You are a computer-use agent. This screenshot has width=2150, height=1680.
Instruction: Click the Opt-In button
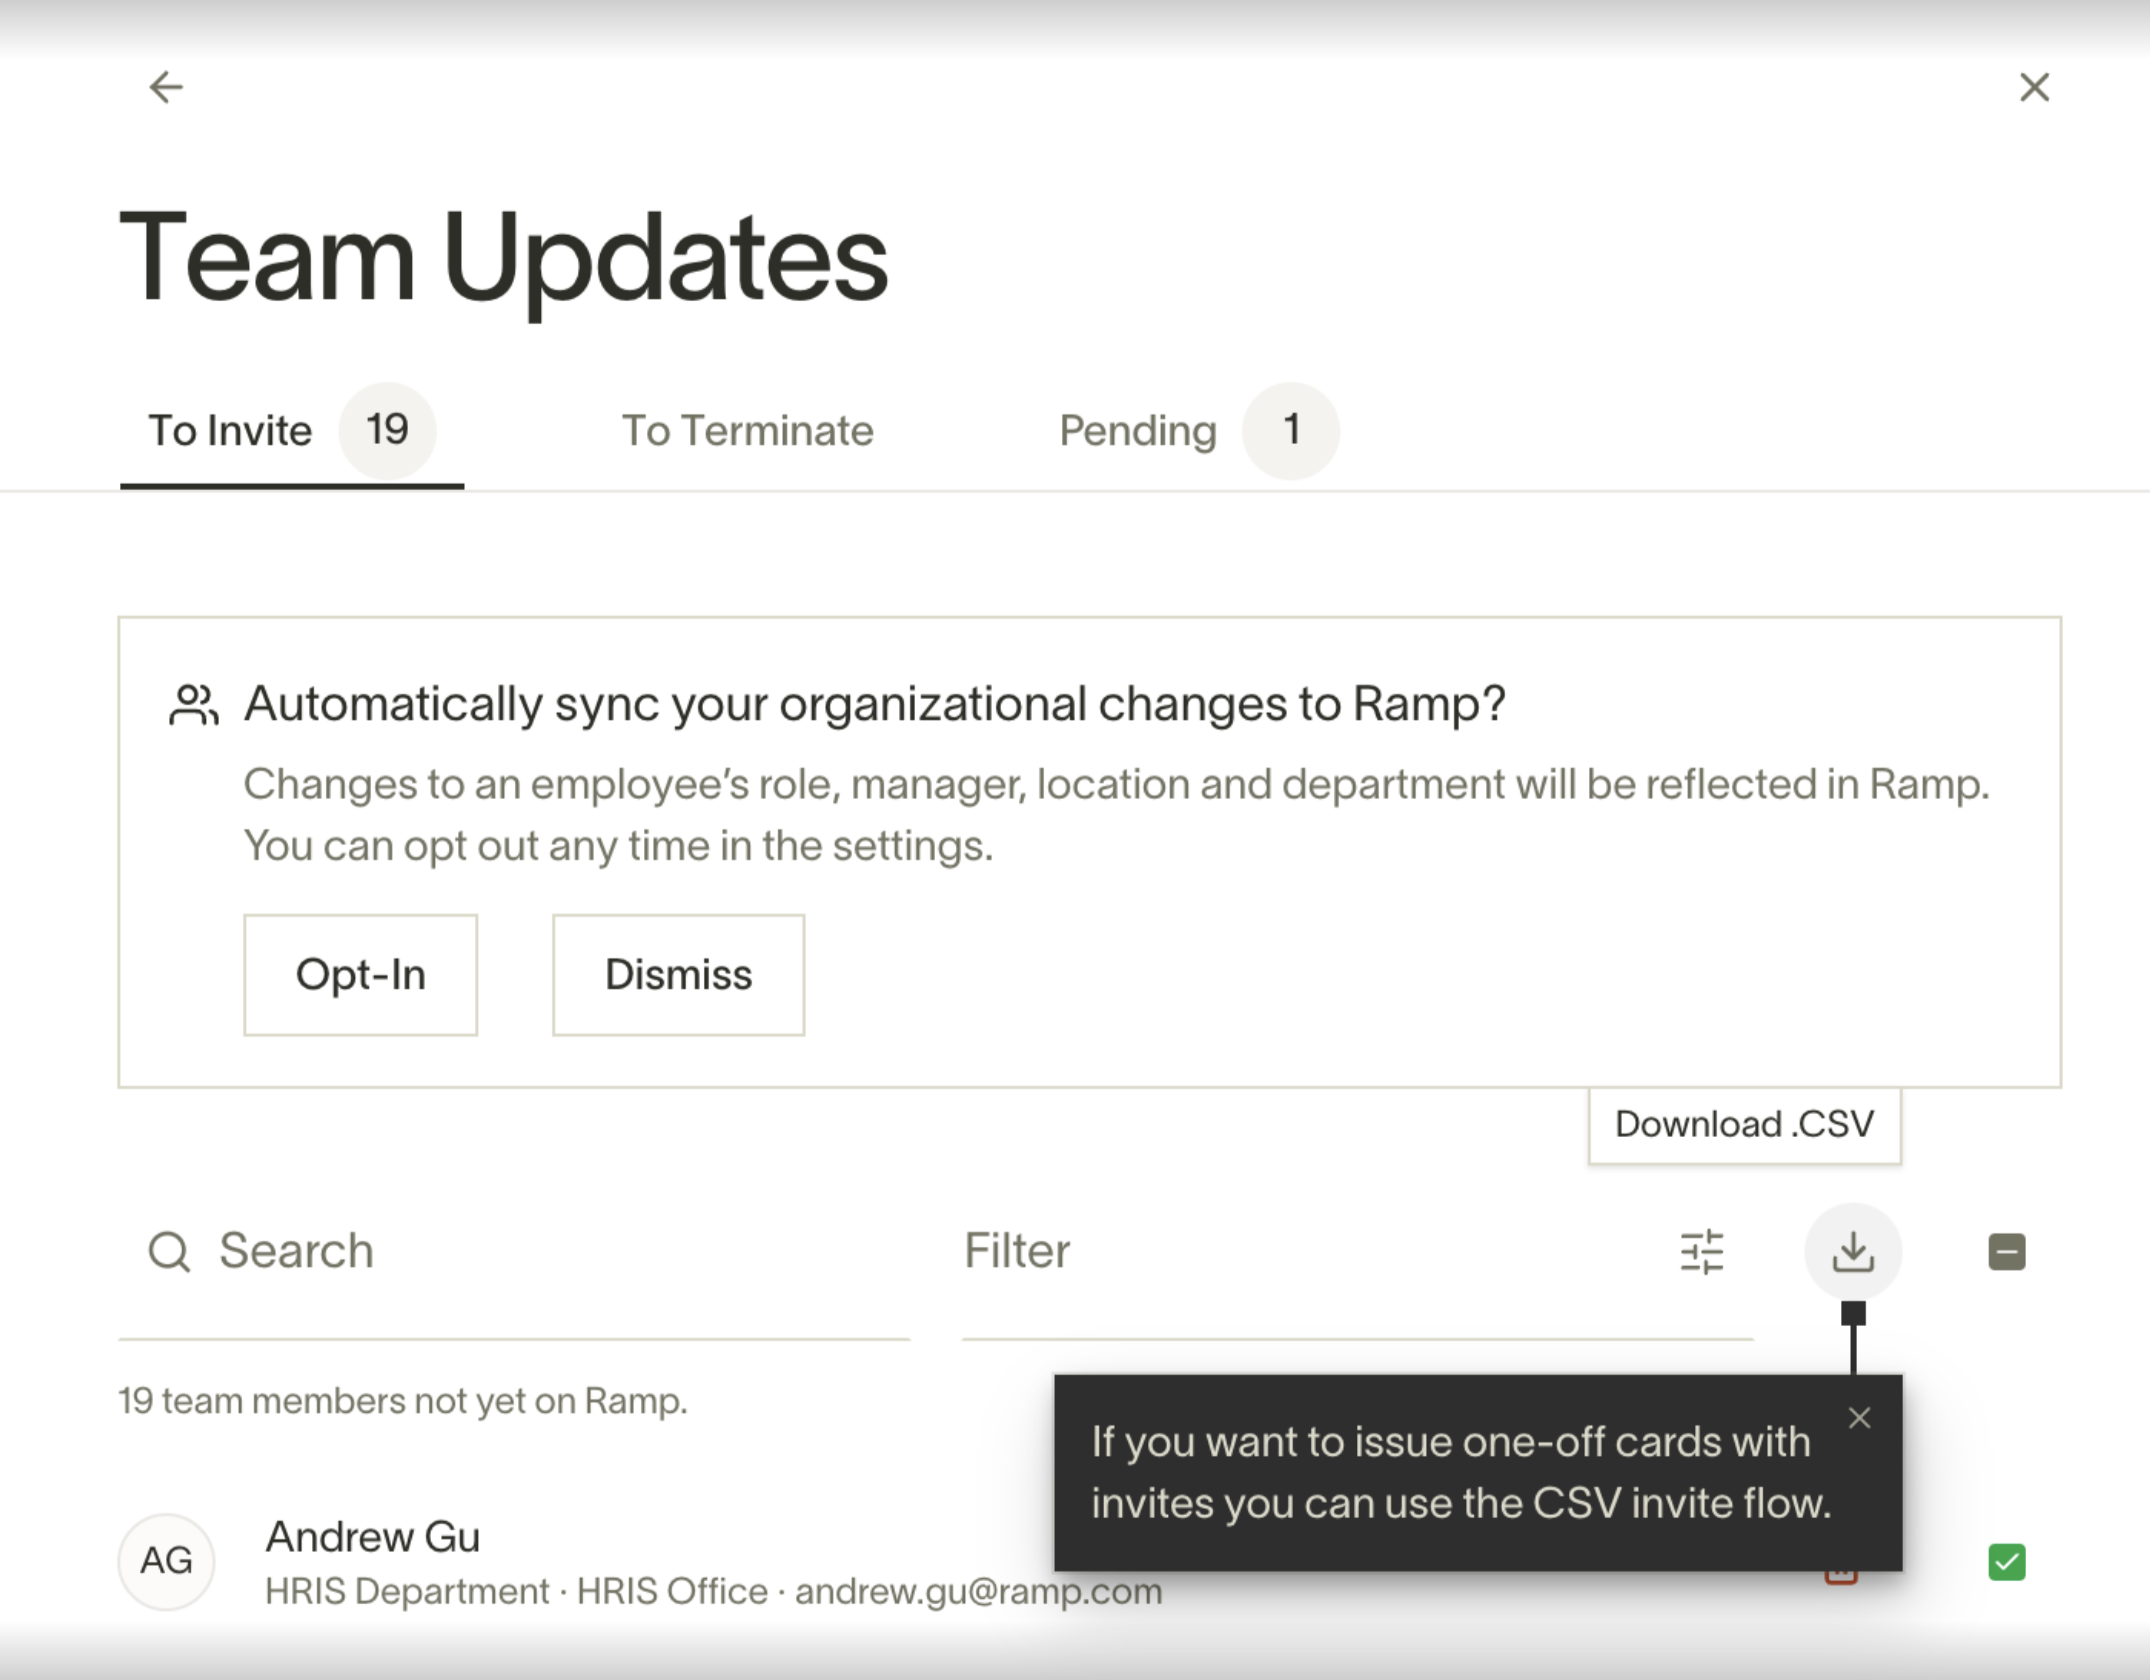pyautogui.click(x=360, y=975)
